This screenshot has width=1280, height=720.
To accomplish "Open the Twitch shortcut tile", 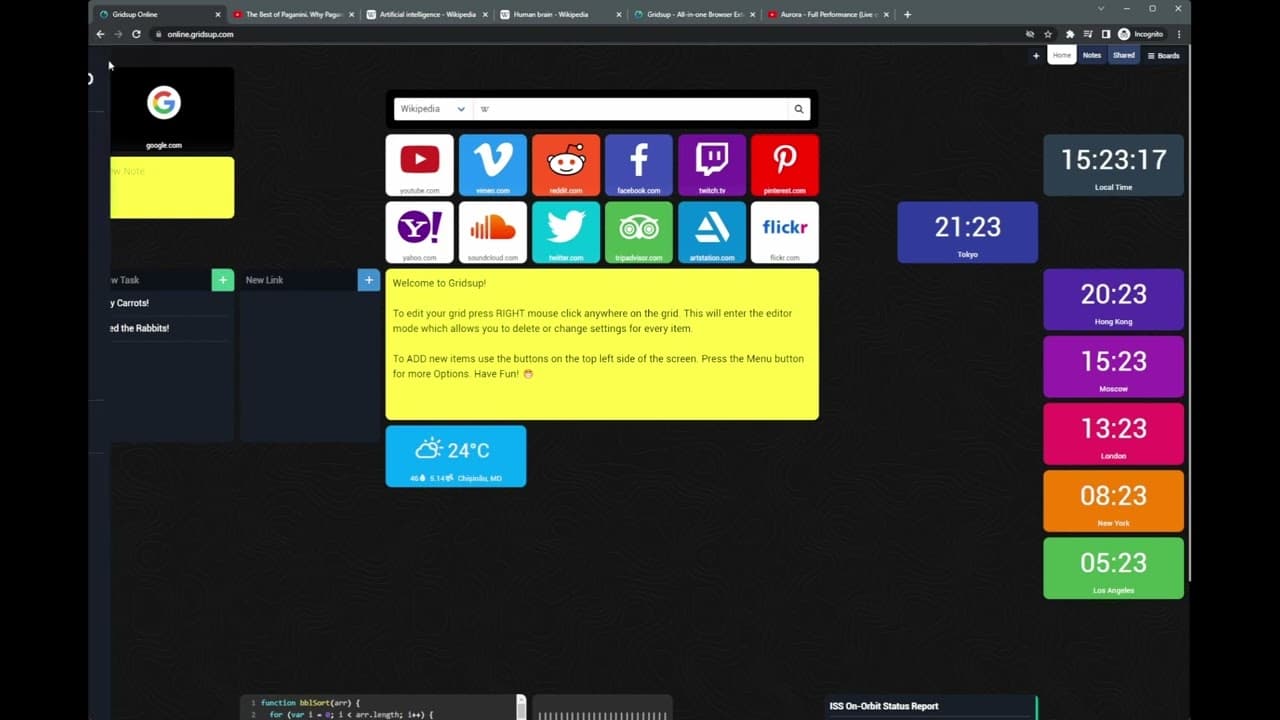I will click(x=711, y=165).
